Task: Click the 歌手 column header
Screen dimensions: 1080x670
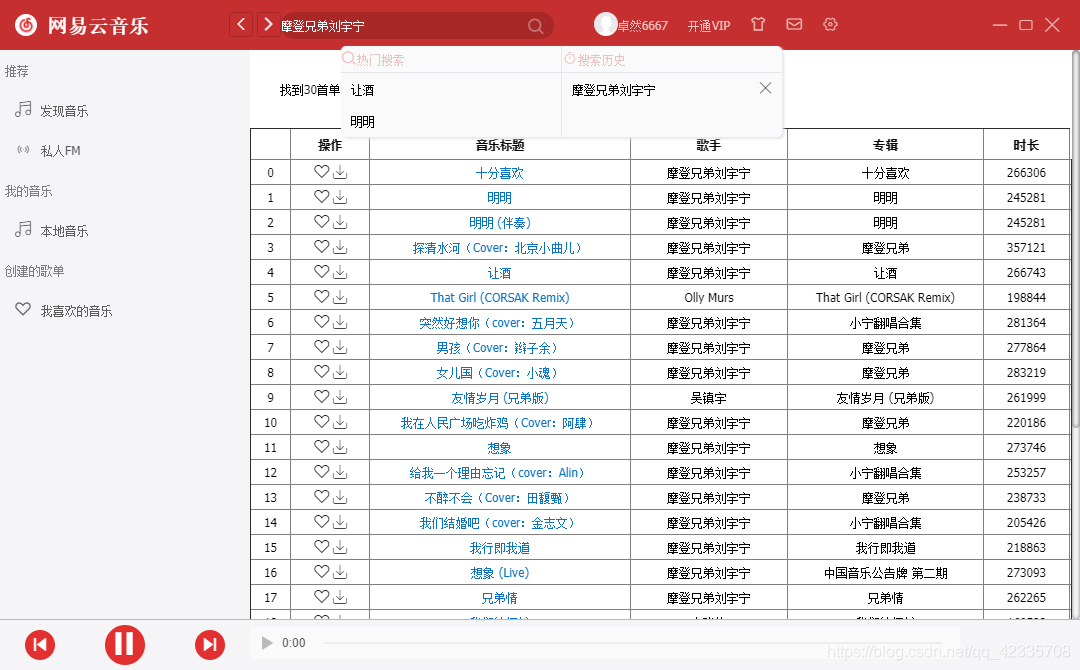Action: (x=708, y=145)
